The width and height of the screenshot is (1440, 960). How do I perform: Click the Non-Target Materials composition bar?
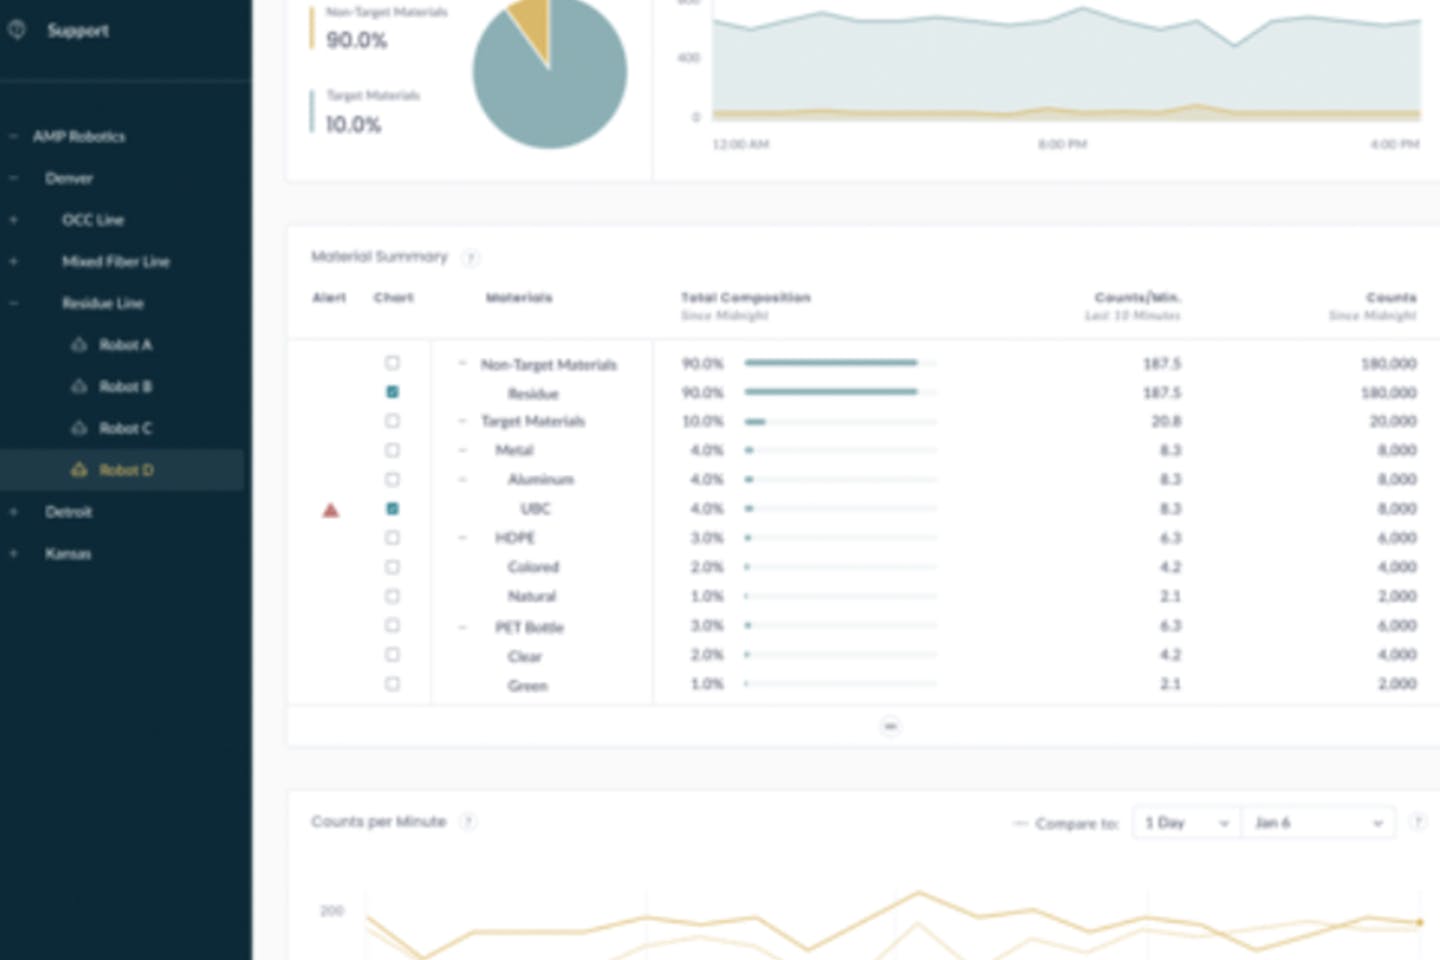(840, 363)
